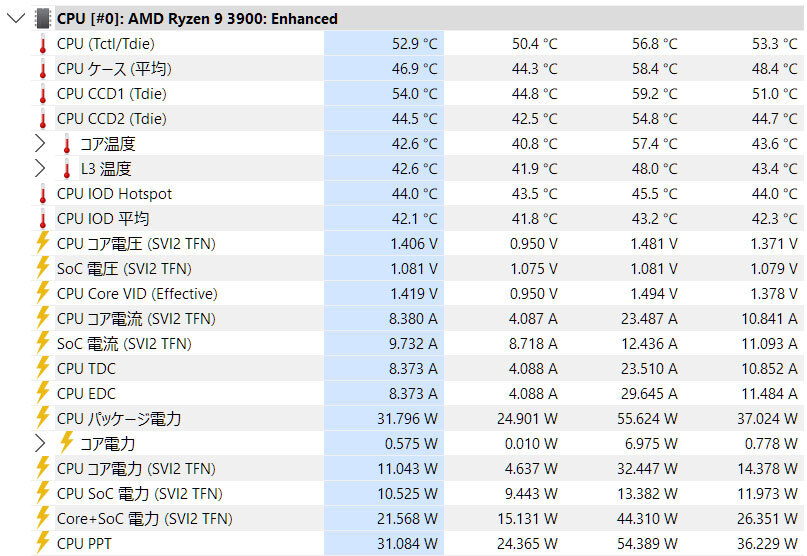Click the lightning icon beside CPU EDC
This screenshot has width=807, height=556.
43,392
